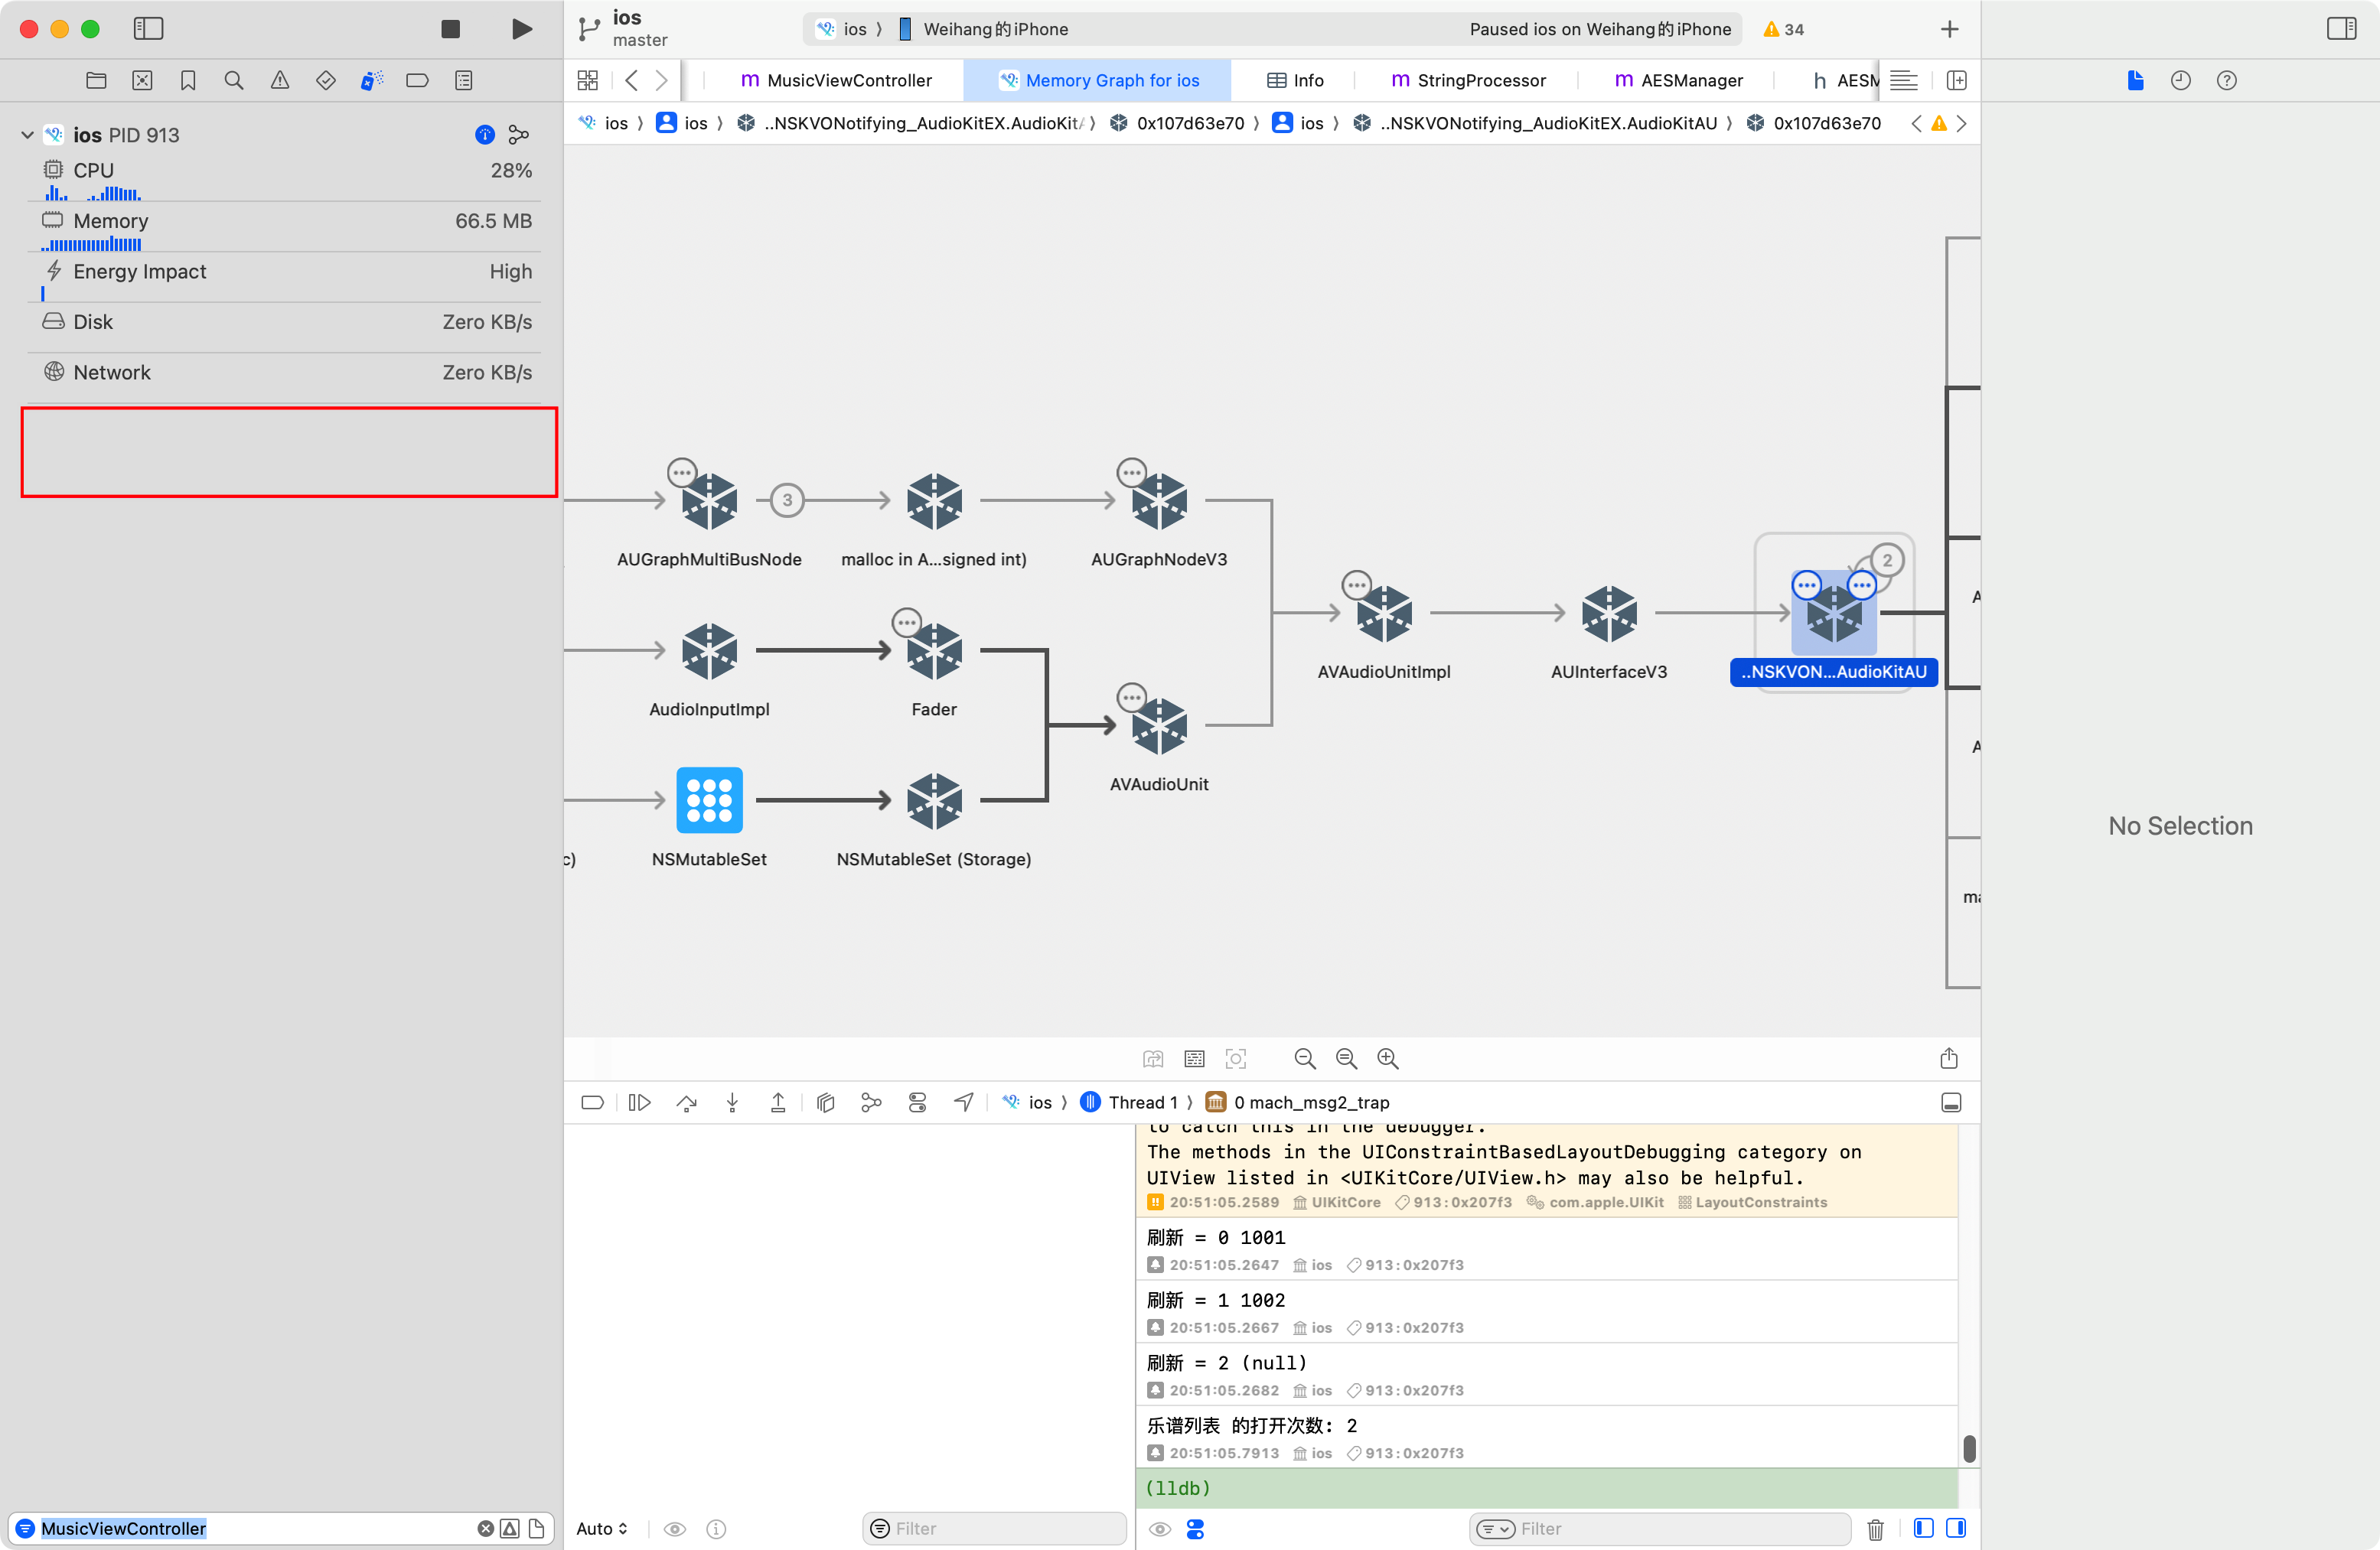Open Thread 1 in debug jump bar
Screen dimensions: 2380x1550
(1130, 1102)
